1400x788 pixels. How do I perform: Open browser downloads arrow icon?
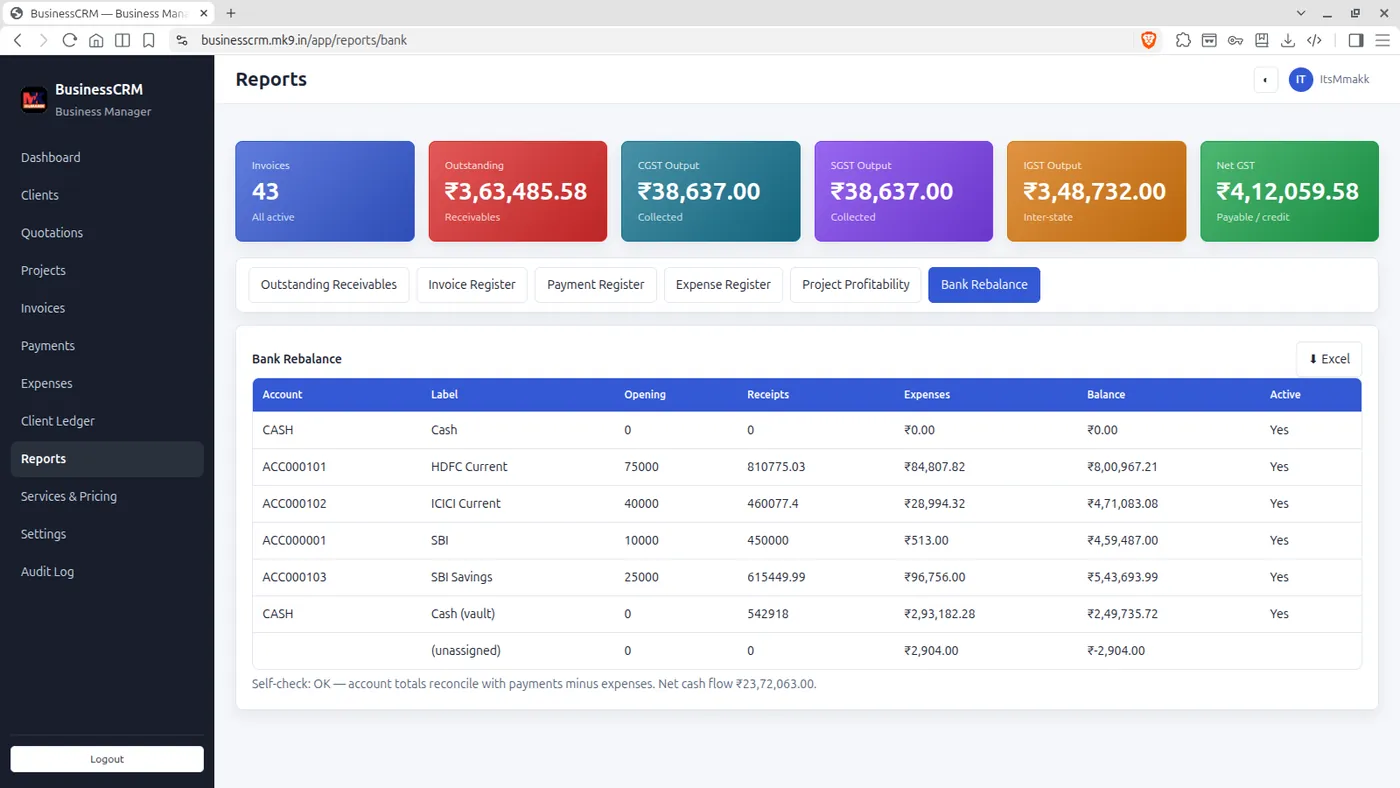pos(1288,40)
